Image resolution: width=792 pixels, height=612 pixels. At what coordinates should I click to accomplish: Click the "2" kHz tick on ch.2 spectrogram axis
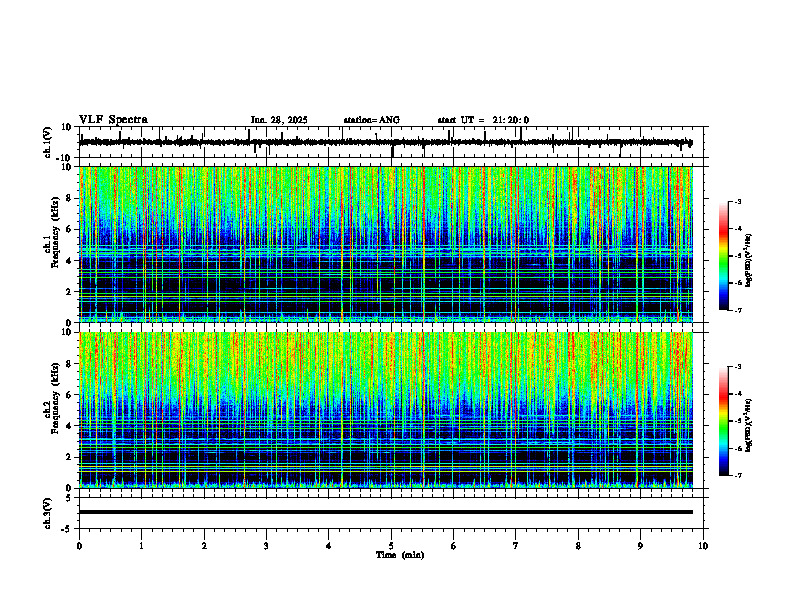(x=70, y=457)
